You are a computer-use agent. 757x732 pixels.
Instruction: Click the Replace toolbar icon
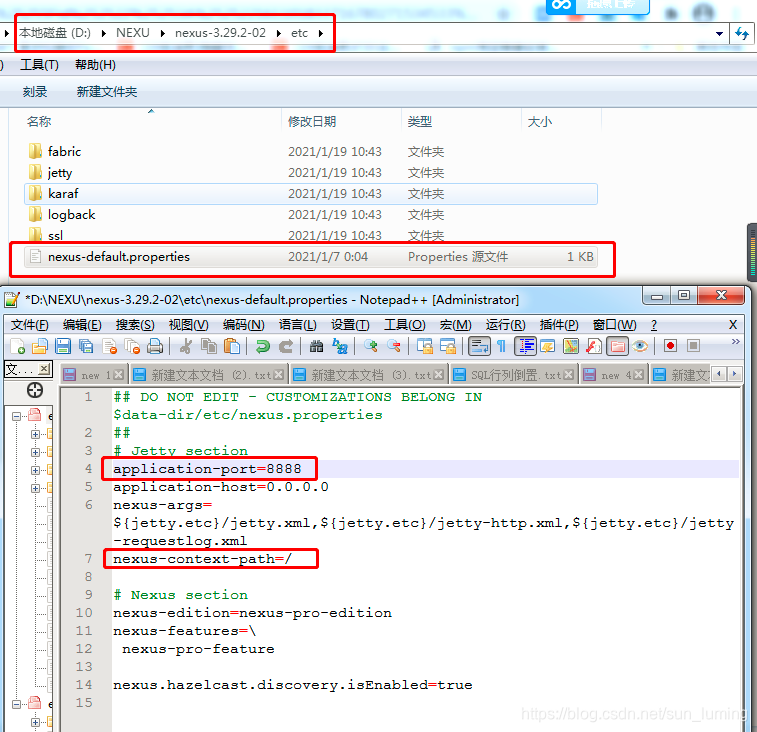tap(340, 346)
